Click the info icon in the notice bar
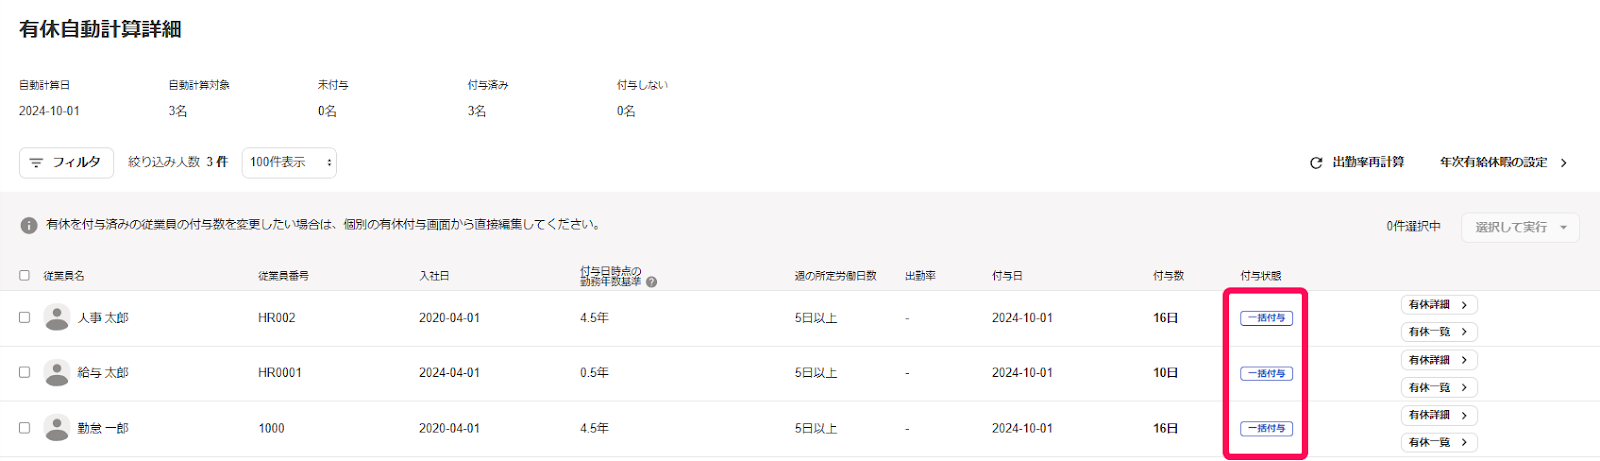Screen dimensions: 1600x461 [x=29, y=225]
